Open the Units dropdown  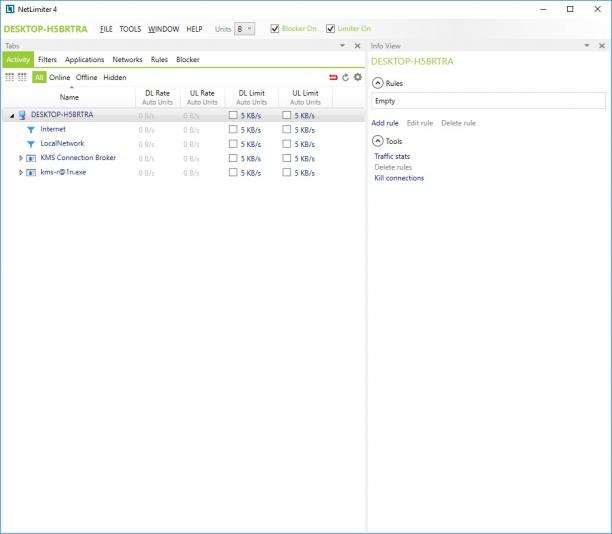[244, 28]
